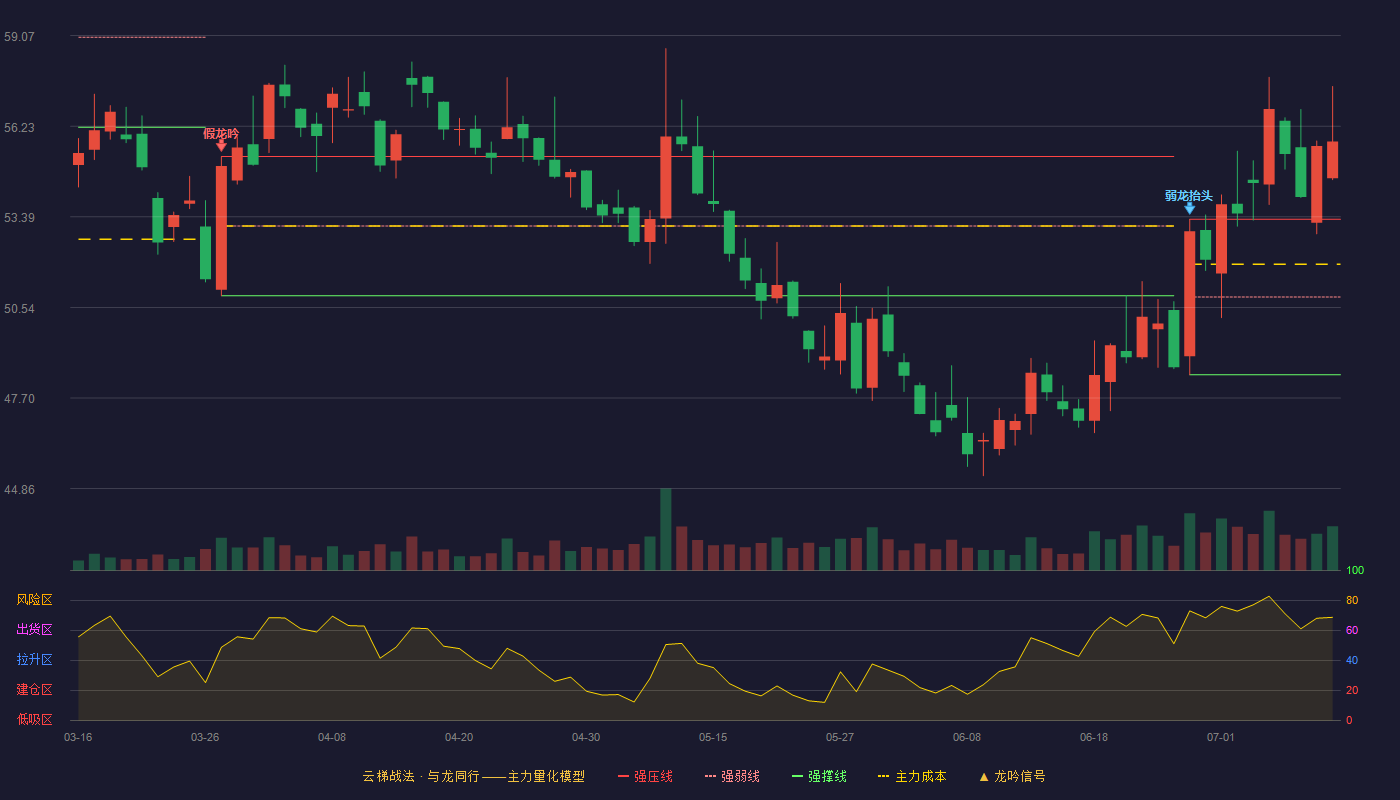Click the 80 indicator scale label

point(1352,600)
